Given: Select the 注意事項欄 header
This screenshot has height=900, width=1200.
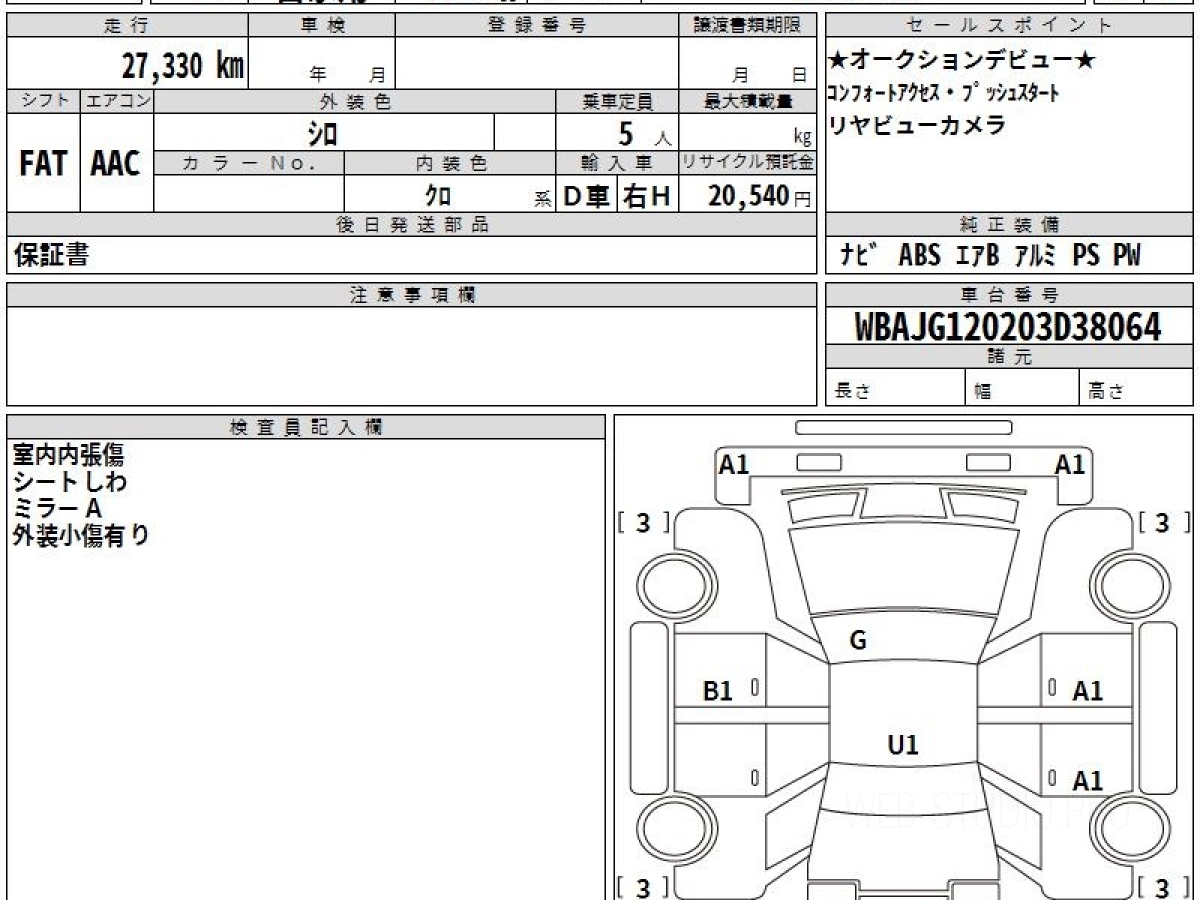Looking at the screenshot, I should coord(411,294).
